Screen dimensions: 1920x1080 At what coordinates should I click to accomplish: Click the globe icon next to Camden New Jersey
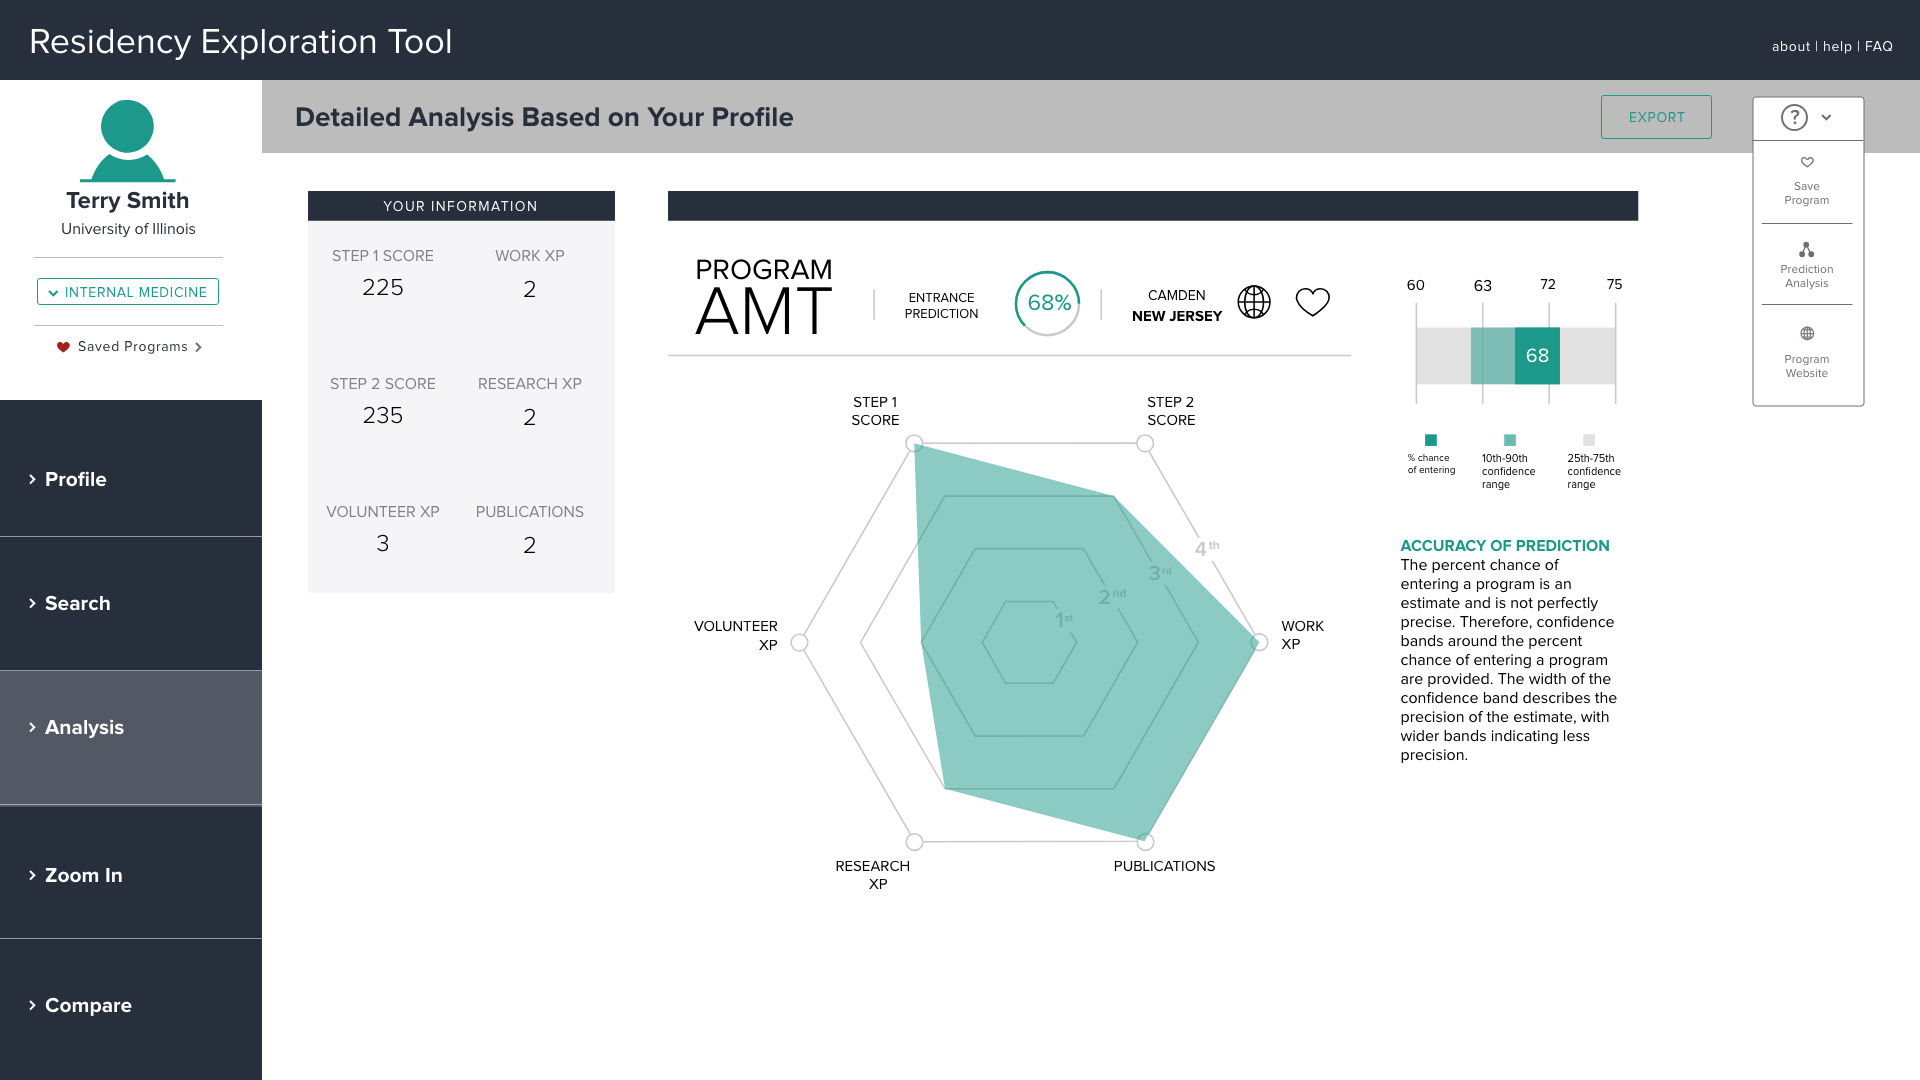tap(1253, 302)
